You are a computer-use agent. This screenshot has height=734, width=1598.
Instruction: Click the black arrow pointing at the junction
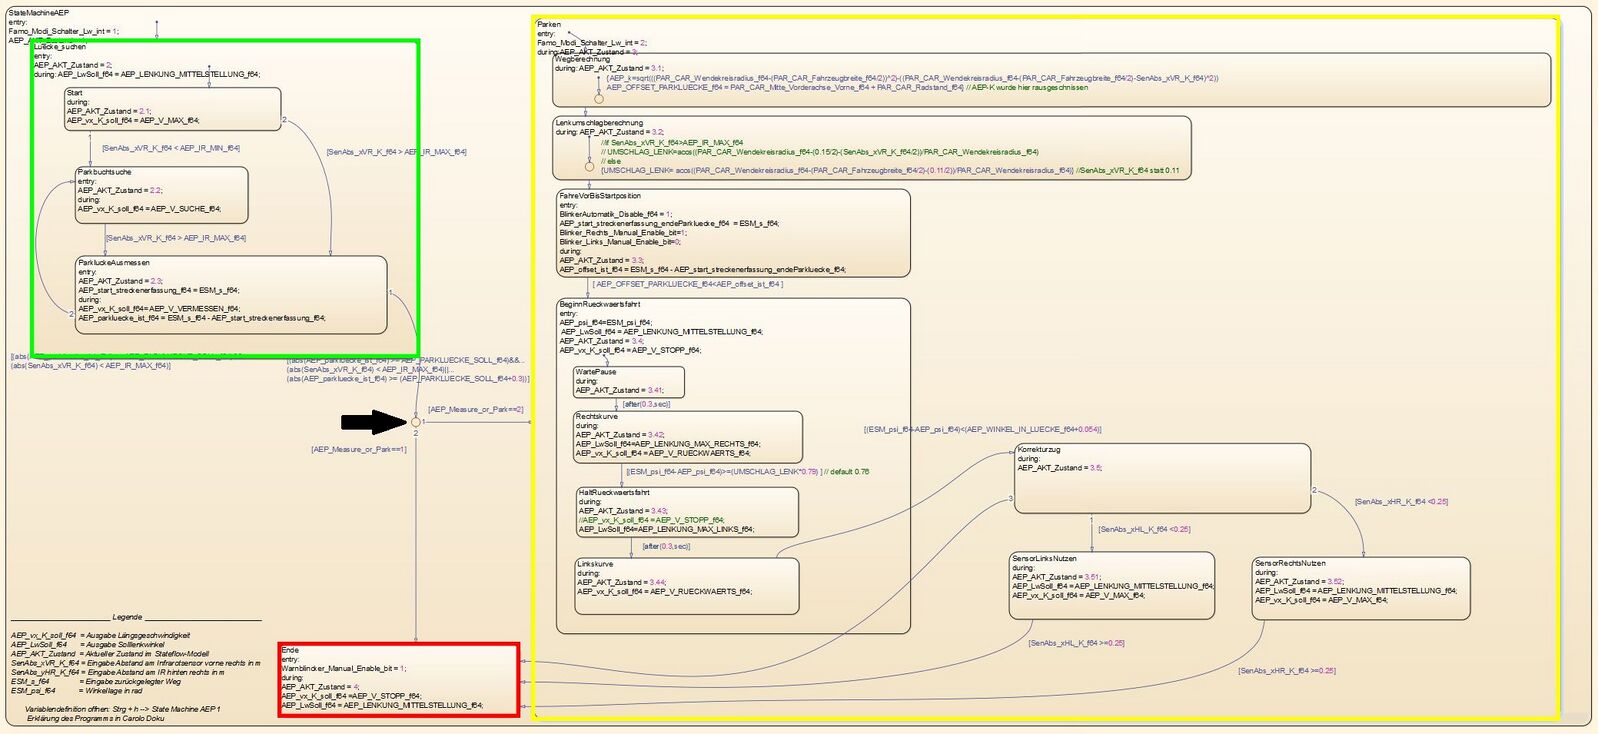(x=374, y=422)
